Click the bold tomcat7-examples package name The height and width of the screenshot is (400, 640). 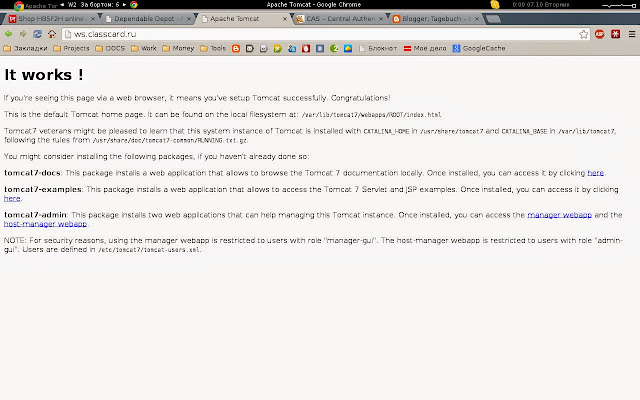tap(43, 189)
